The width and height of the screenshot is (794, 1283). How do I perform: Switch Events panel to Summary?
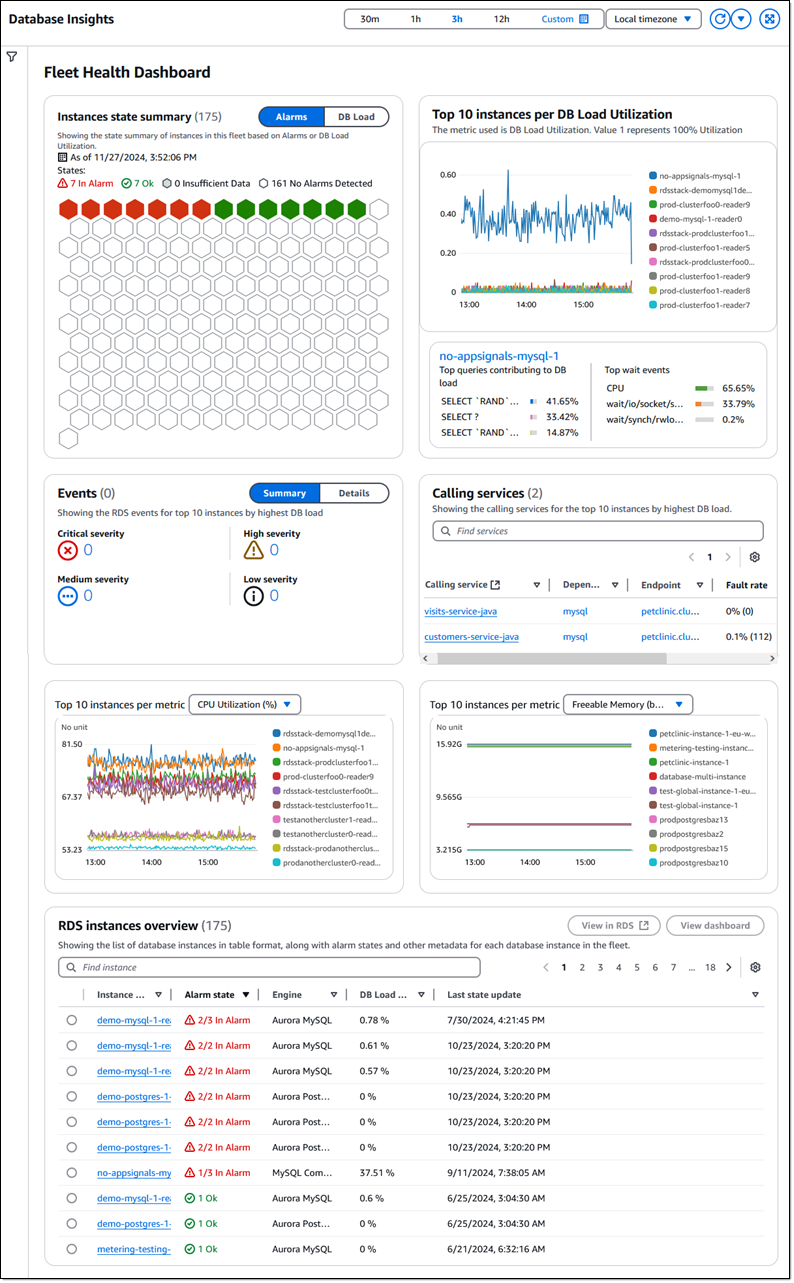pos(285,493)
